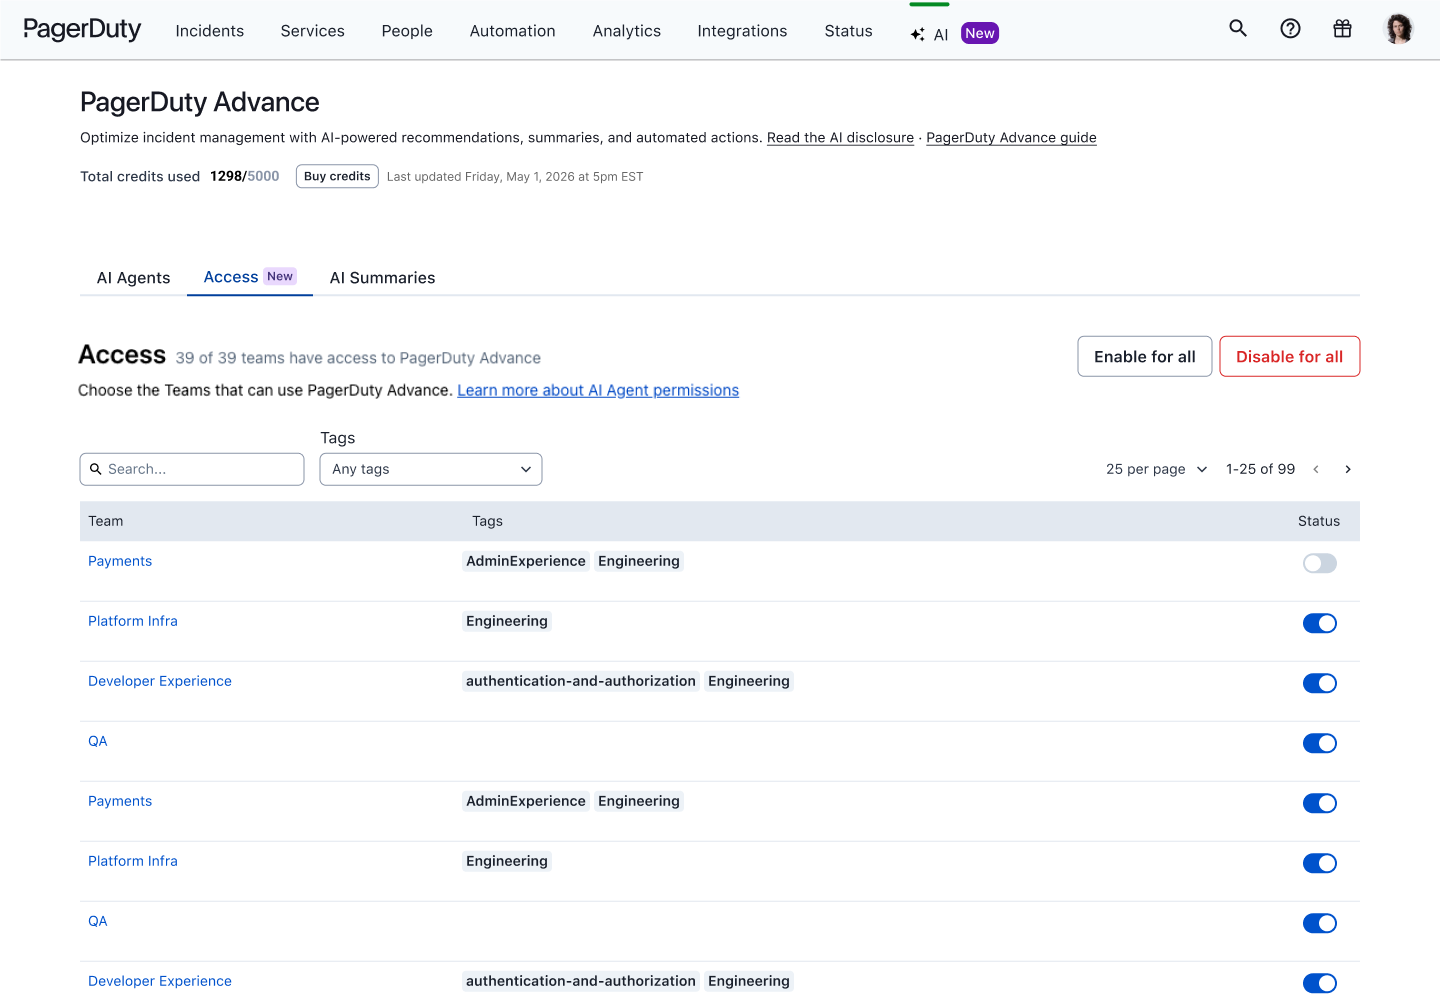Open the Status menu
This screenshot has width=1440, height=1000.
(x=849, y=31)
